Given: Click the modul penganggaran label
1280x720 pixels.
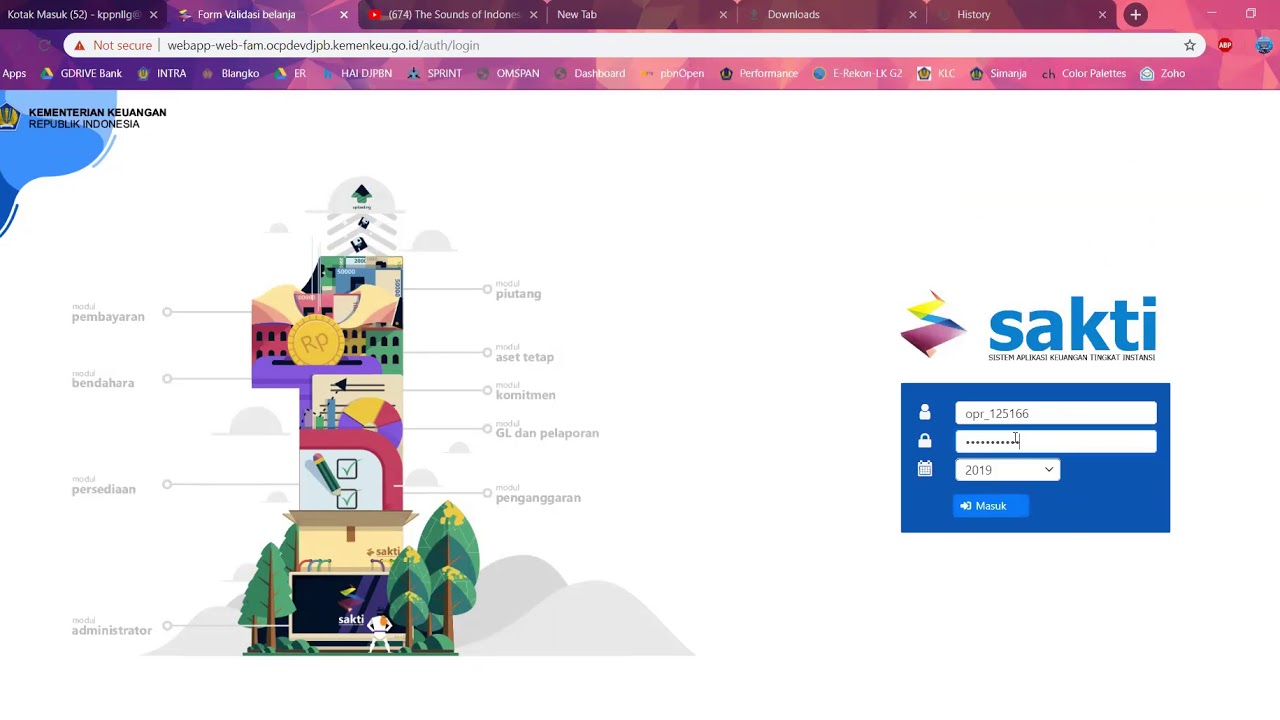Looking at the screenshot, I should point(538,494).
